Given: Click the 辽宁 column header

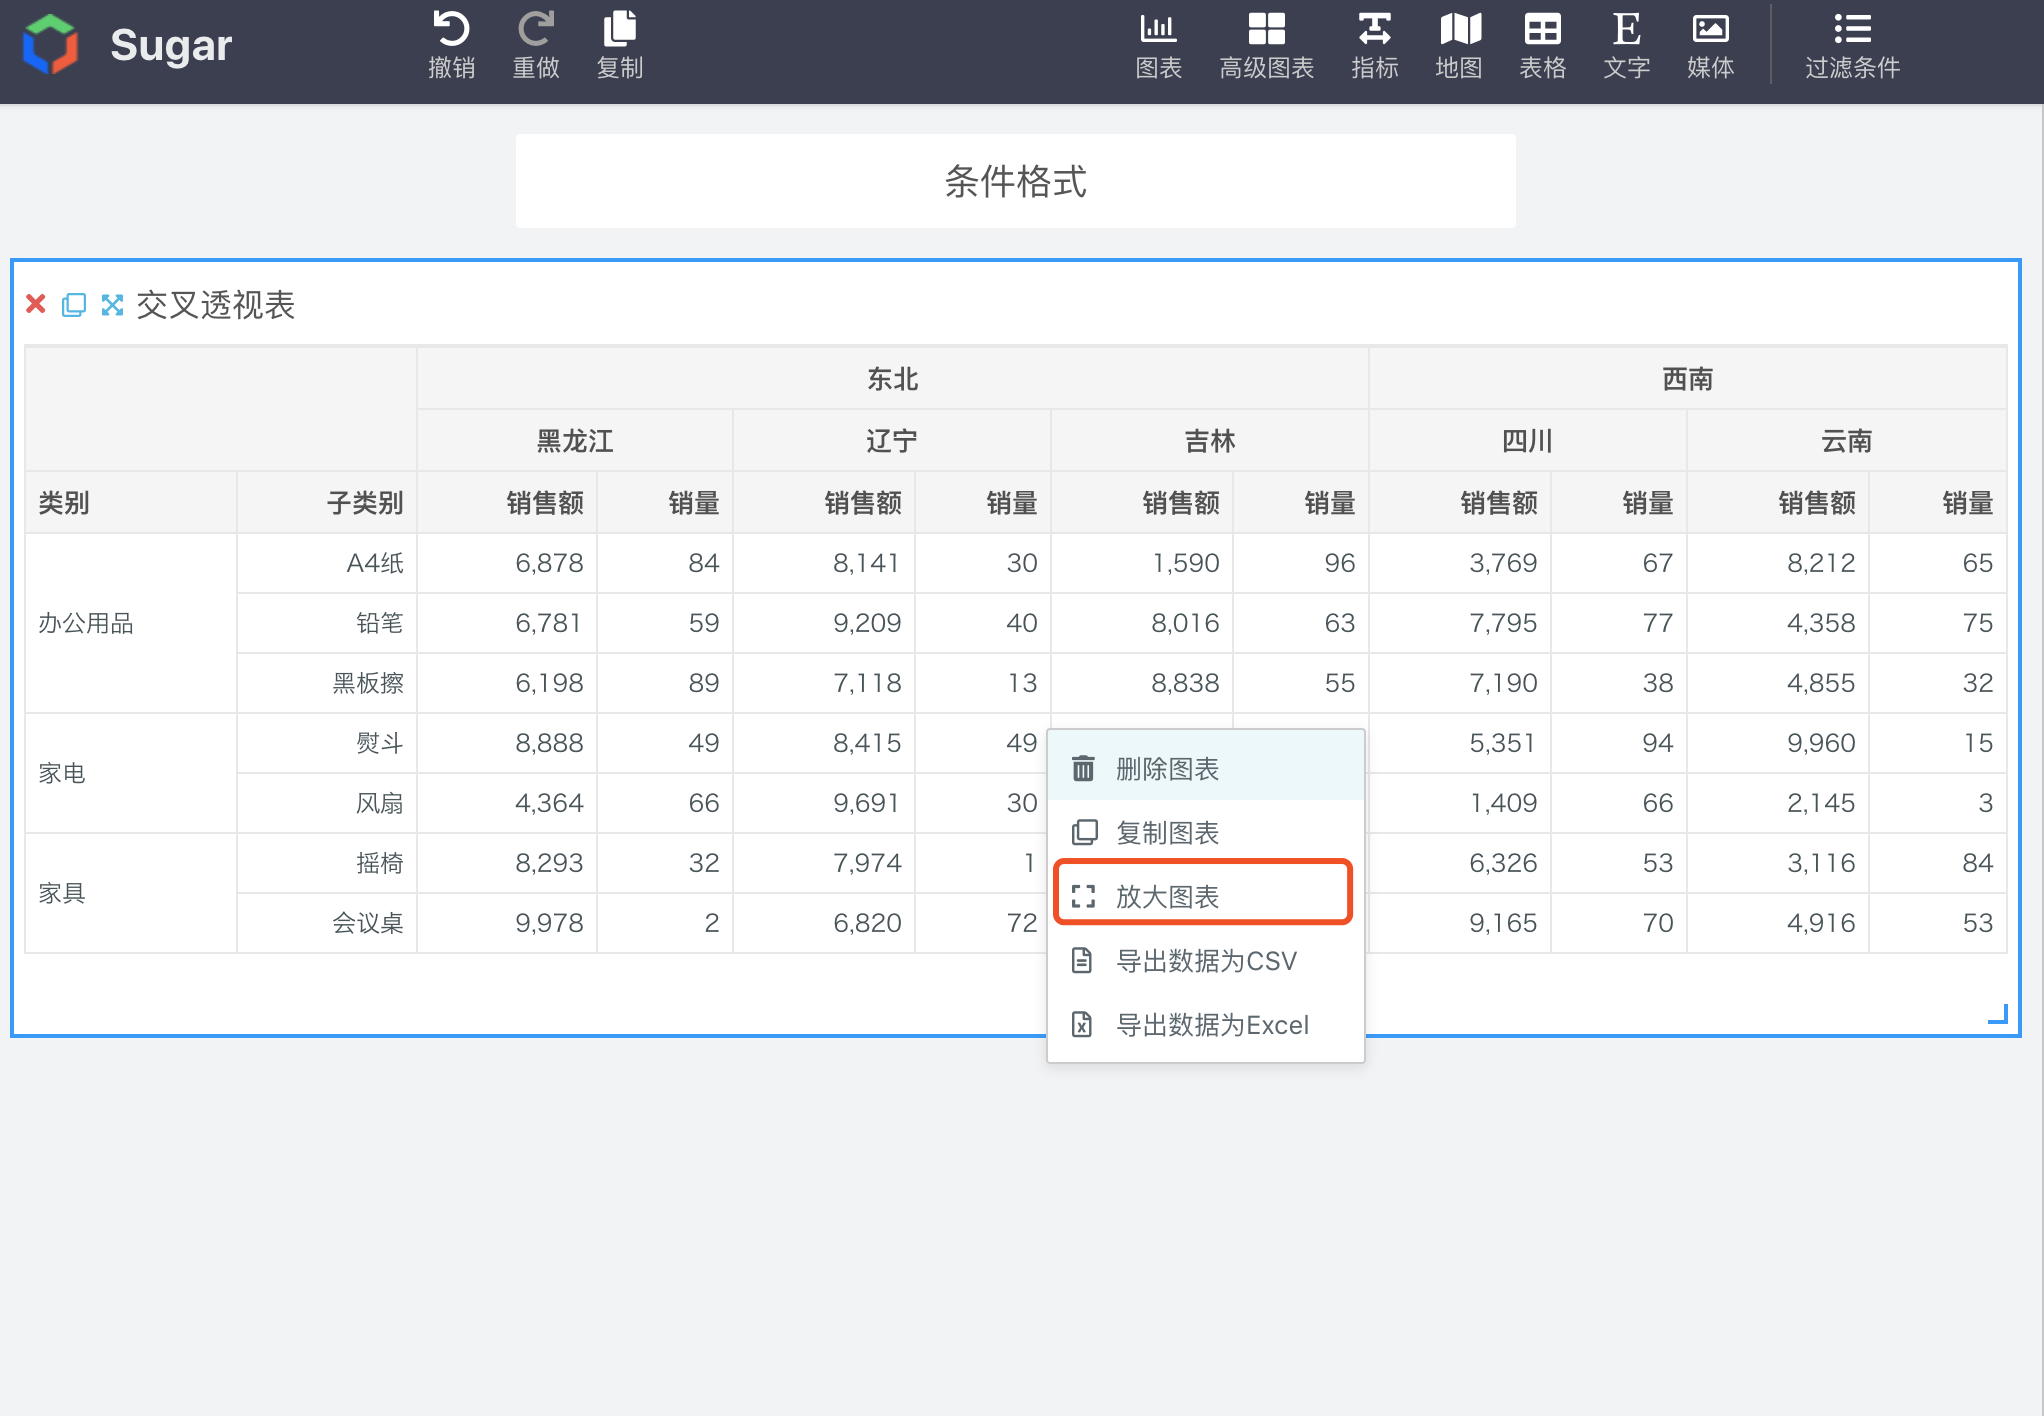Looking at the screenshot, I should (892, 441).
